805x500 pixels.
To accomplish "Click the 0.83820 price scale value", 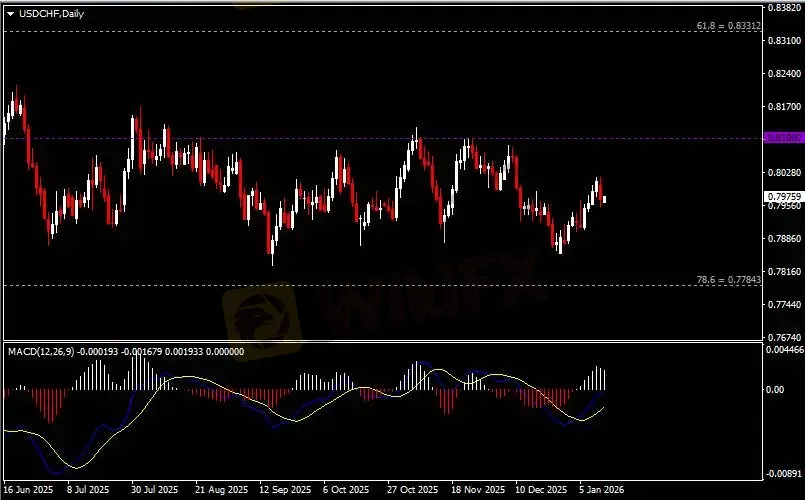I will (784, 8).
